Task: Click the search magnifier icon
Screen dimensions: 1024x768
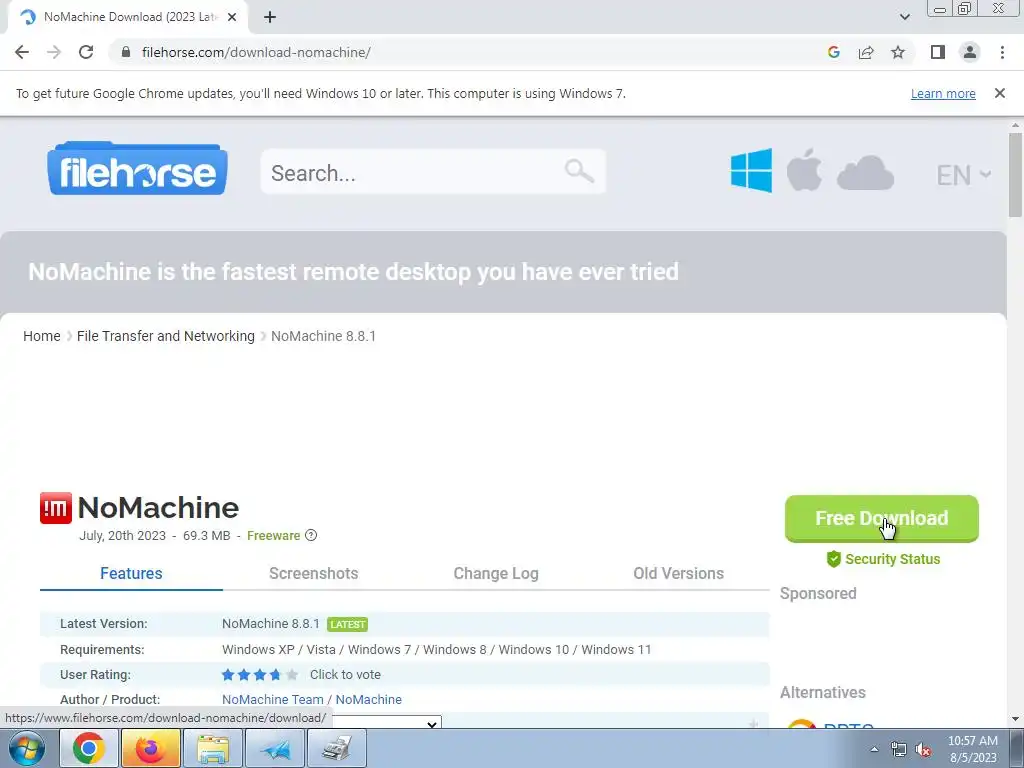Action: [x=579, y=171]
